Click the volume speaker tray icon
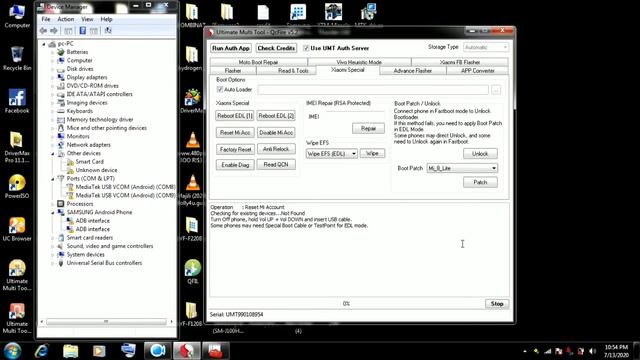Screen dimensions: 640x360 coord(592,351)
